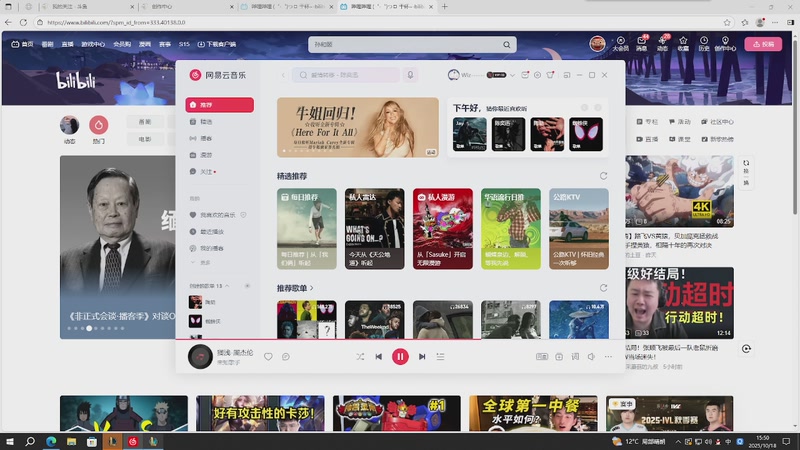Click the song playback progress bar
800x450 pixels.
(400, 339)
